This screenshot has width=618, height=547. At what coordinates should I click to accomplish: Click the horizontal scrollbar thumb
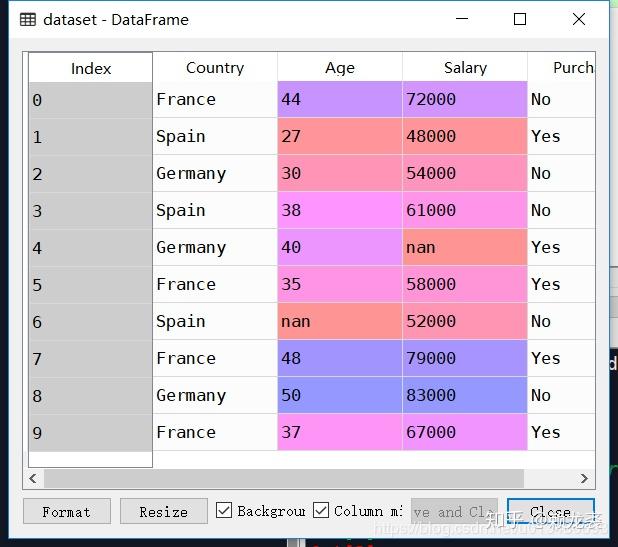(284, 478)
